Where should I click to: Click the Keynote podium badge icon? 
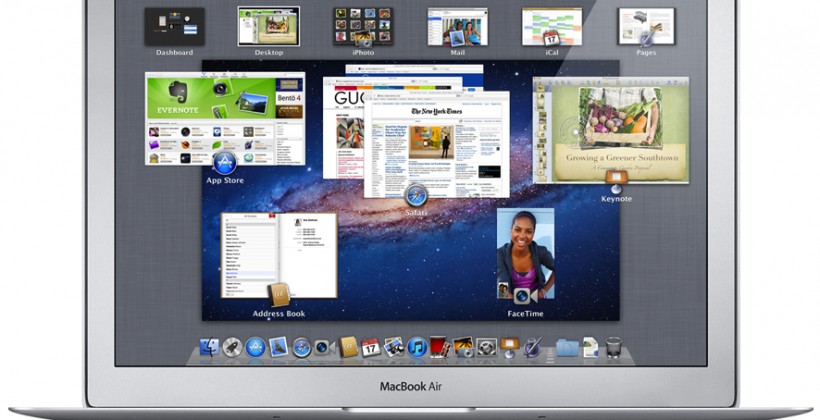point(616,181)
